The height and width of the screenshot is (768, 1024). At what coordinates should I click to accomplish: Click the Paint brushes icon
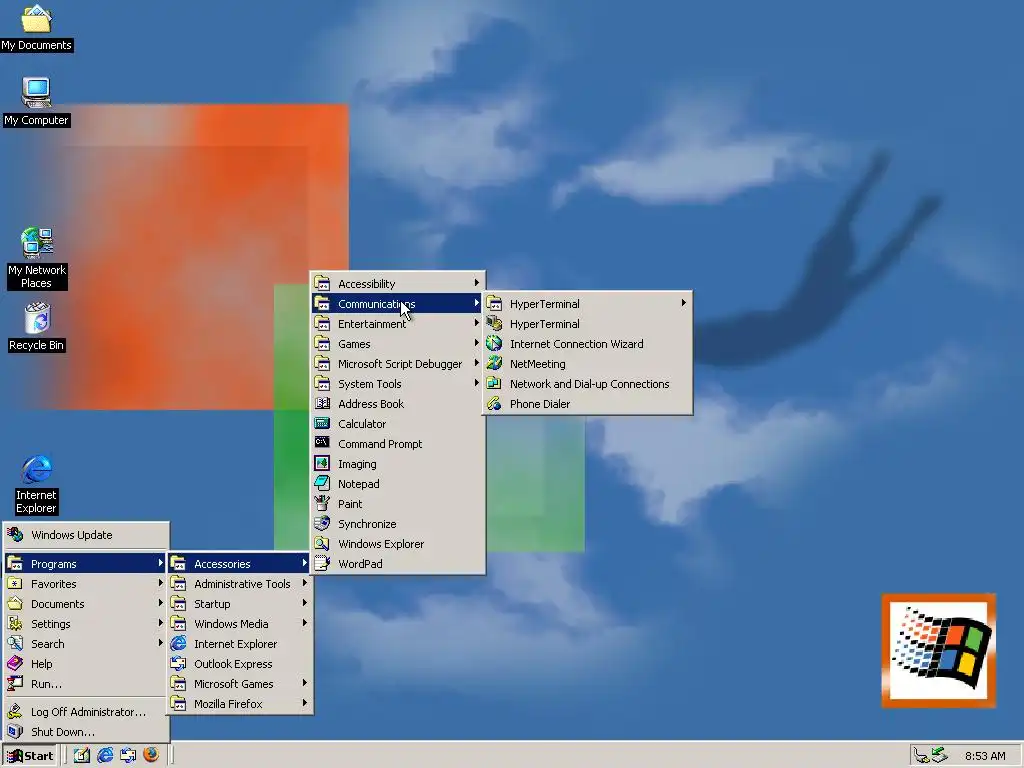click(322, 504)
